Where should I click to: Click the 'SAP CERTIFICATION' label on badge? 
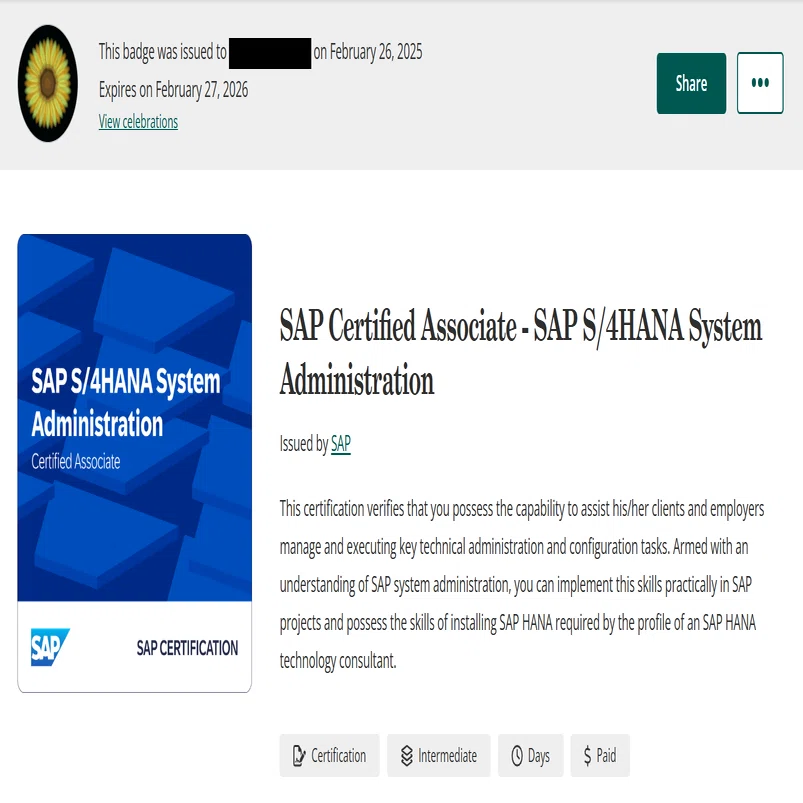[187, 648]
